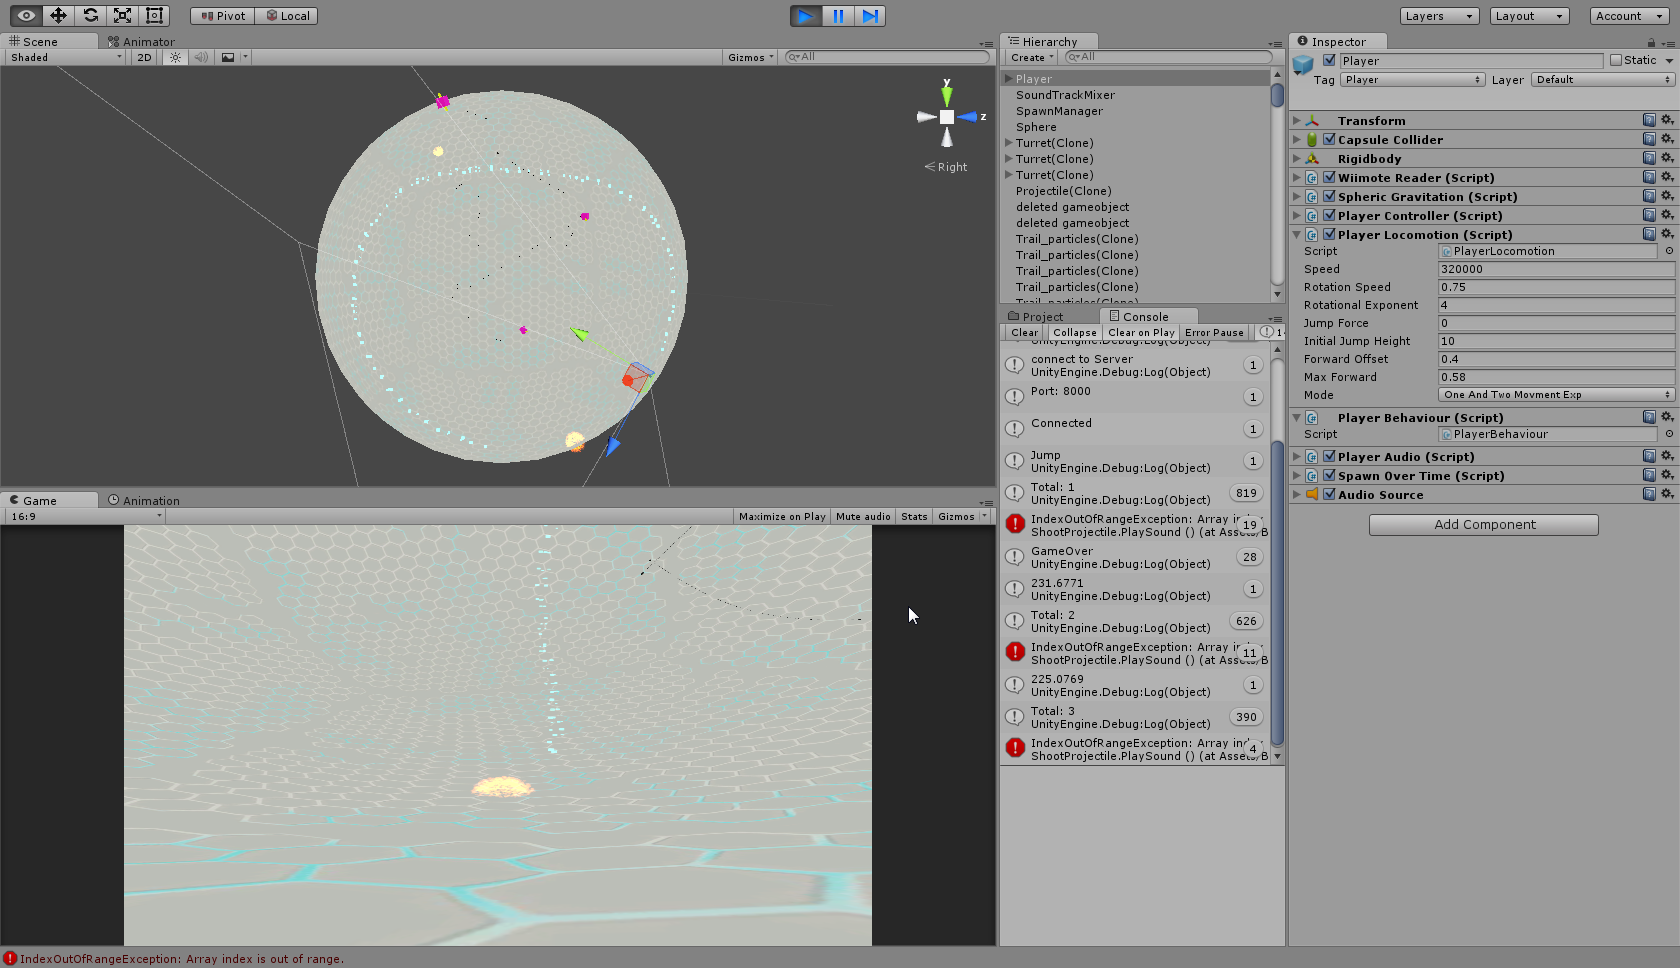Disable Wiimote Reader script checkbox

pos(1329,177)
